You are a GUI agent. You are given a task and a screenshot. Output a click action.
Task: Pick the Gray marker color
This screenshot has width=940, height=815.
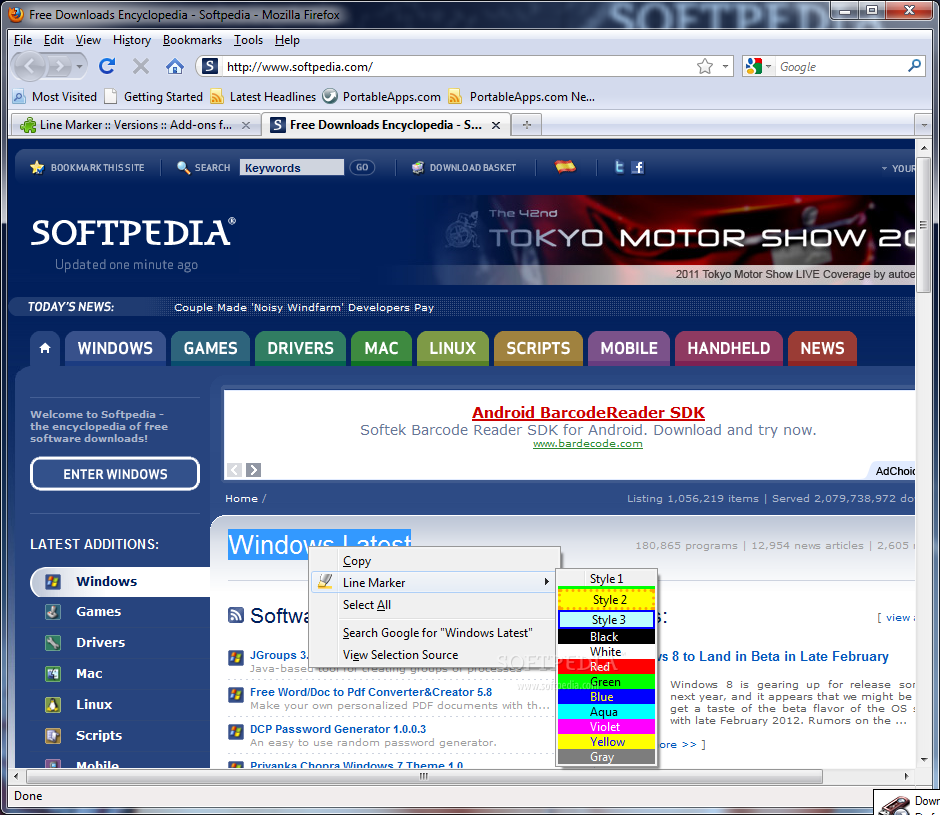pos(606,757)
